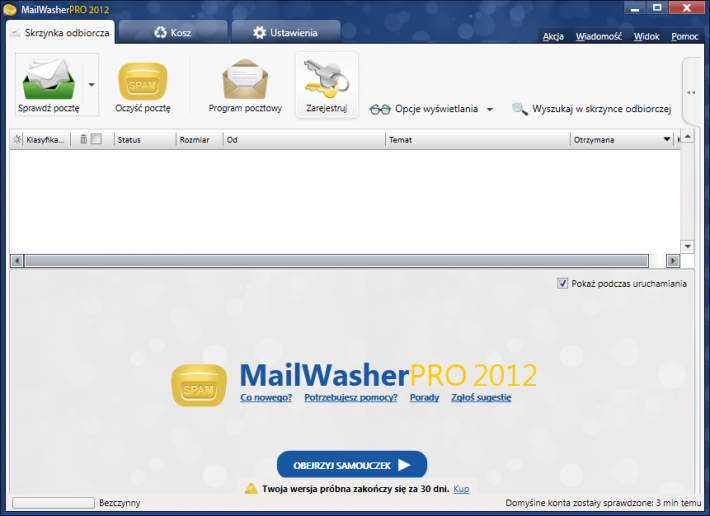Click the trash can delete column icon
Image resolution: width=710 pixels, height=516 pixels.
pyautogui.click(x=84, y=139)
